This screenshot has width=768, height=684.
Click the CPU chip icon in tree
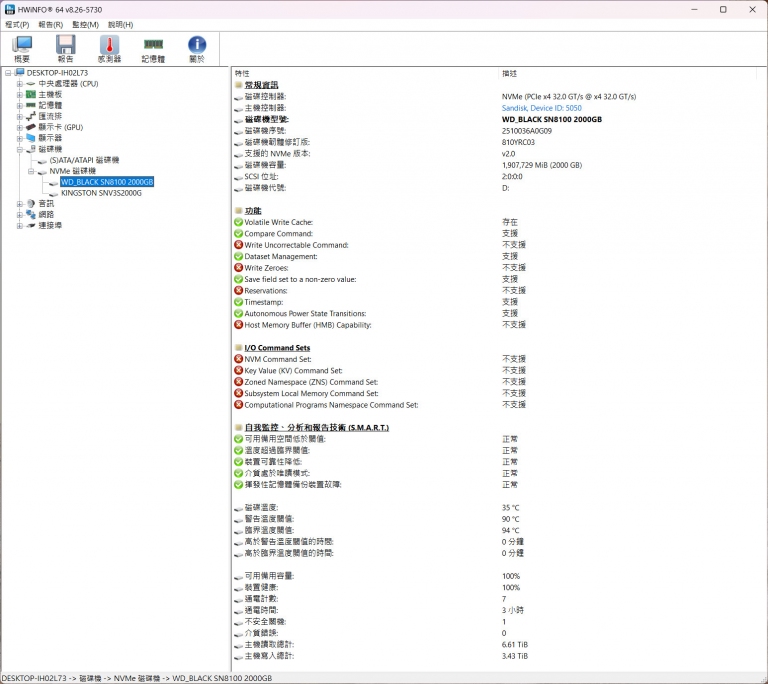point(31,84)
